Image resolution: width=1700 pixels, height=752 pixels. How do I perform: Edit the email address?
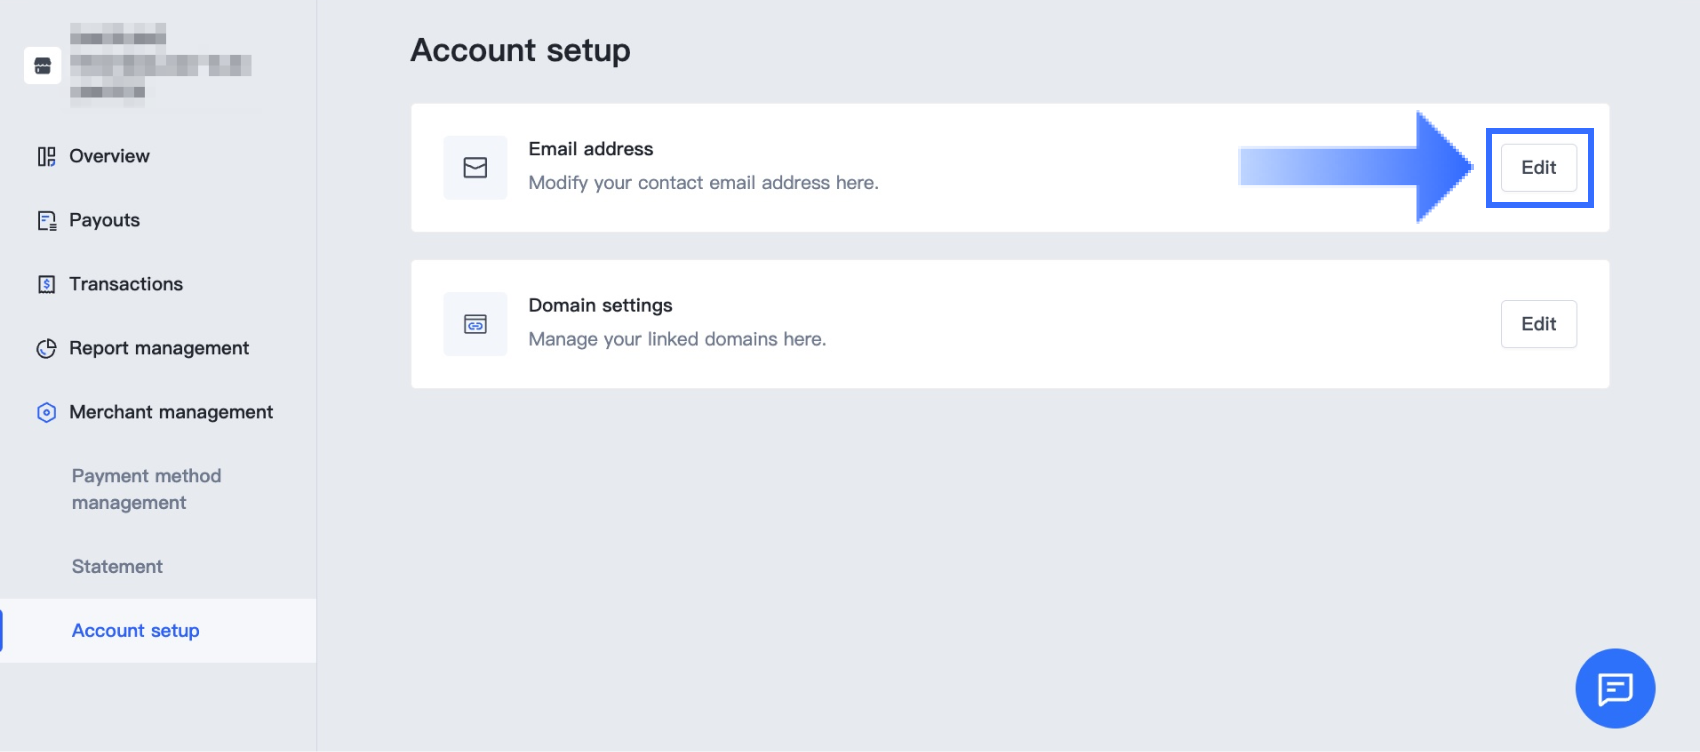pos(1538,168)
